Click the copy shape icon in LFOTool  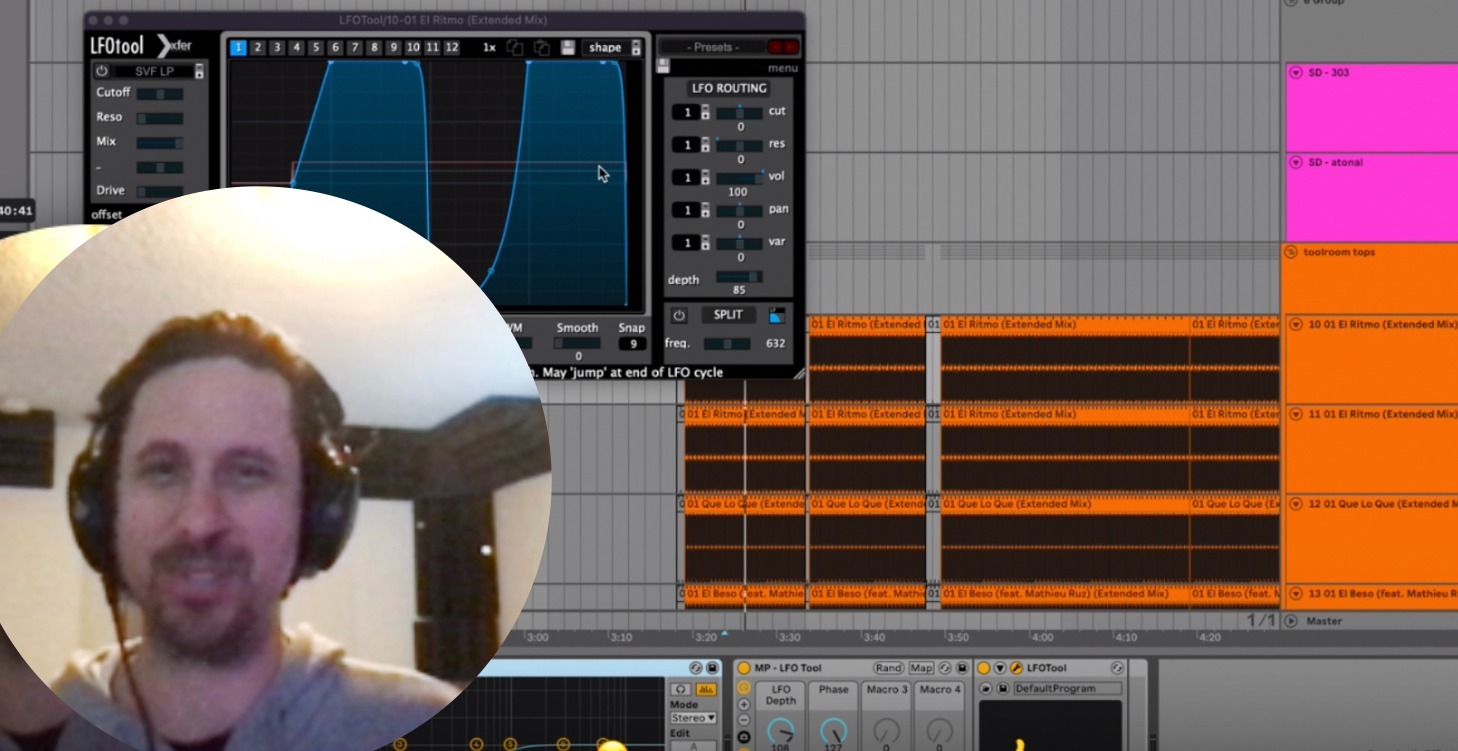[x=515, y=48]
